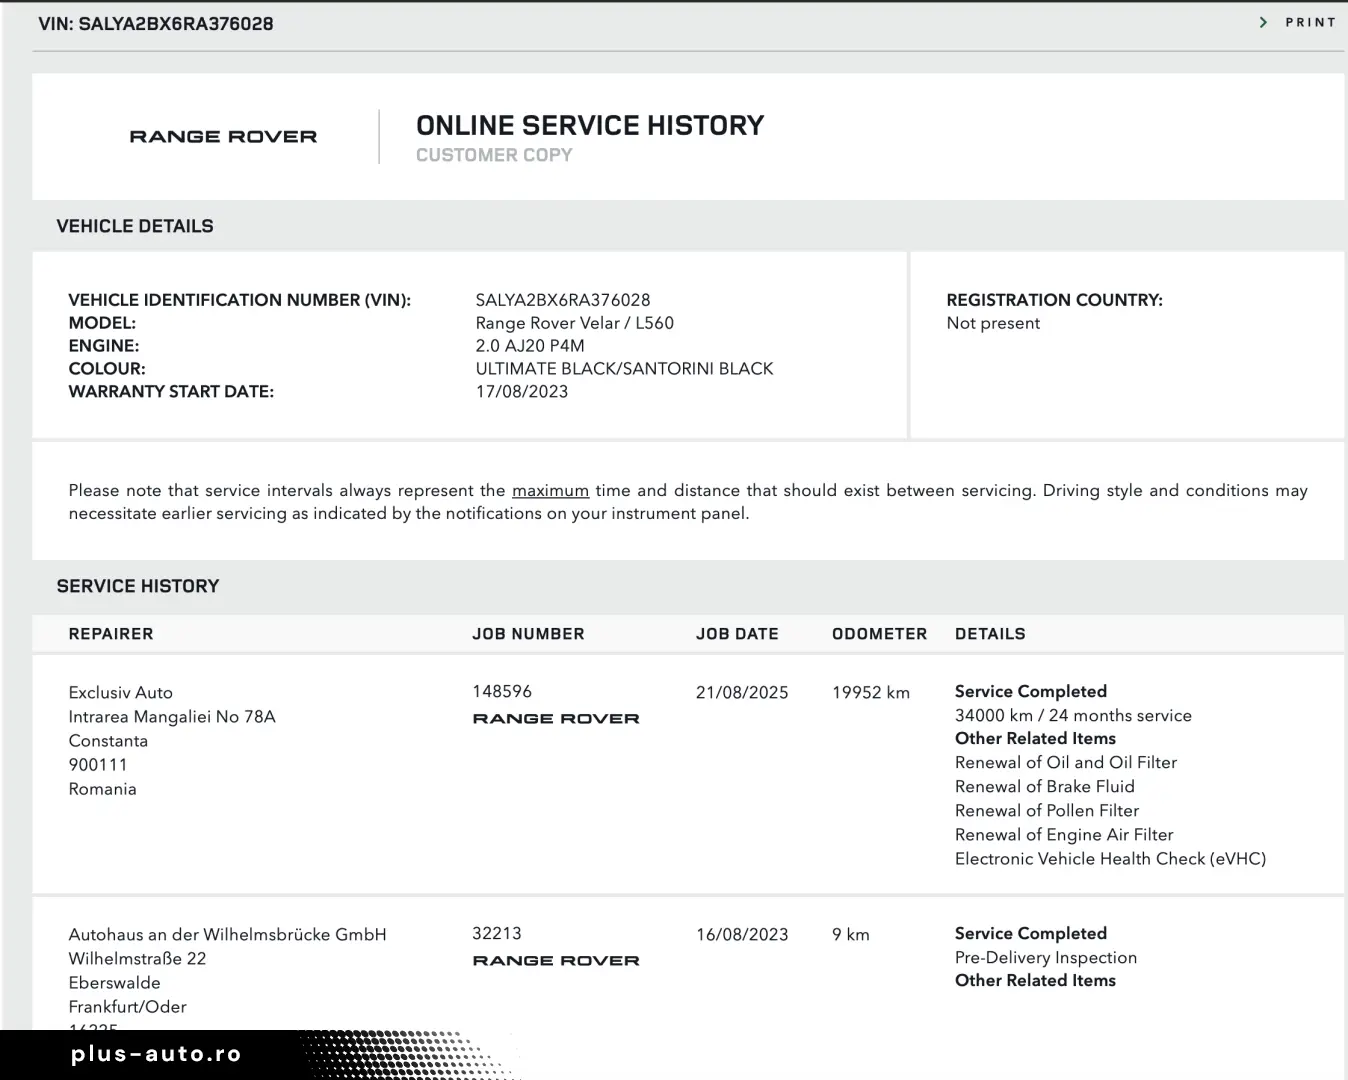1348x1080 pixels.
Task: Click 'Renewal of Engine Air Filter'
Action: (1064, 835)
